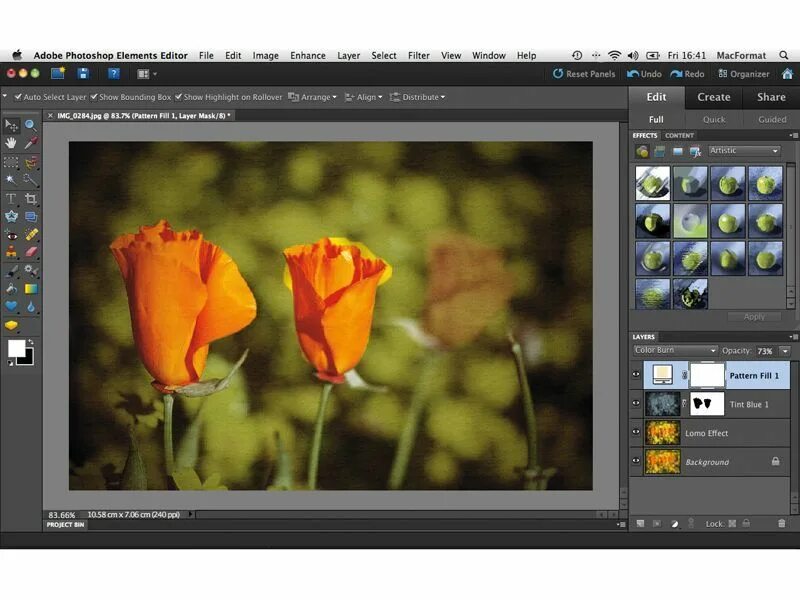The height and width of the screenshot is (600, 800).
Task: Select the blue heart Custom Shape tool
Action: tap(11, 307)
